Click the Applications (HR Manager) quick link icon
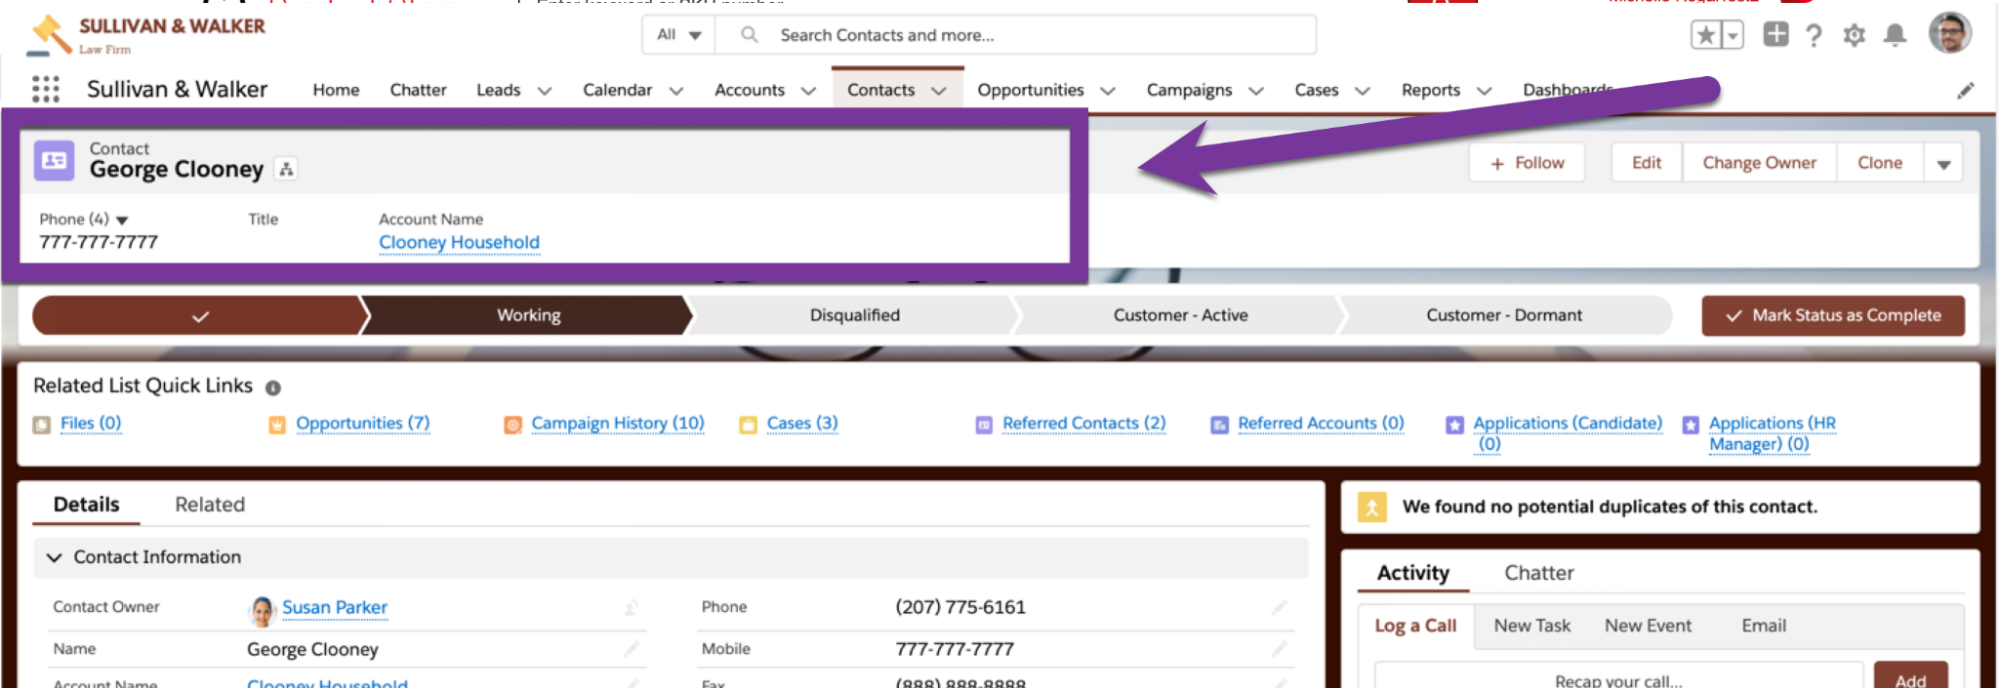1999x689 pixels. coord(1691,425)
